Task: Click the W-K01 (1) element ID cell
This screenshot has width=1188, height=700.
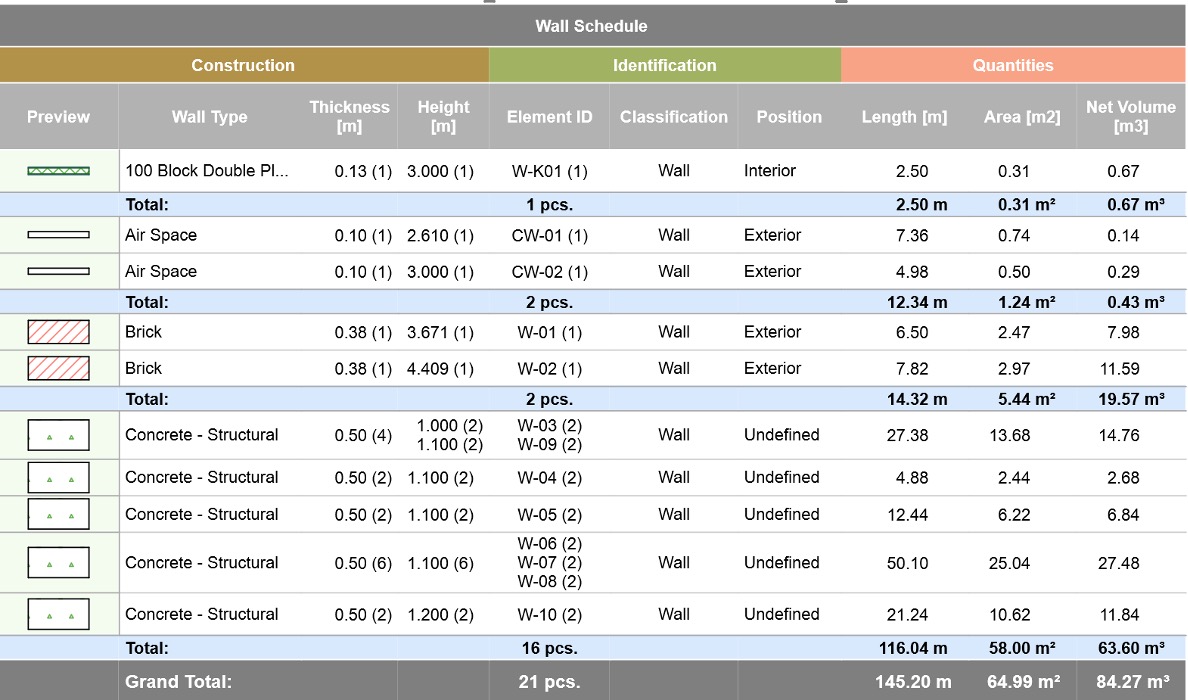Action: [x=549, y=171]
